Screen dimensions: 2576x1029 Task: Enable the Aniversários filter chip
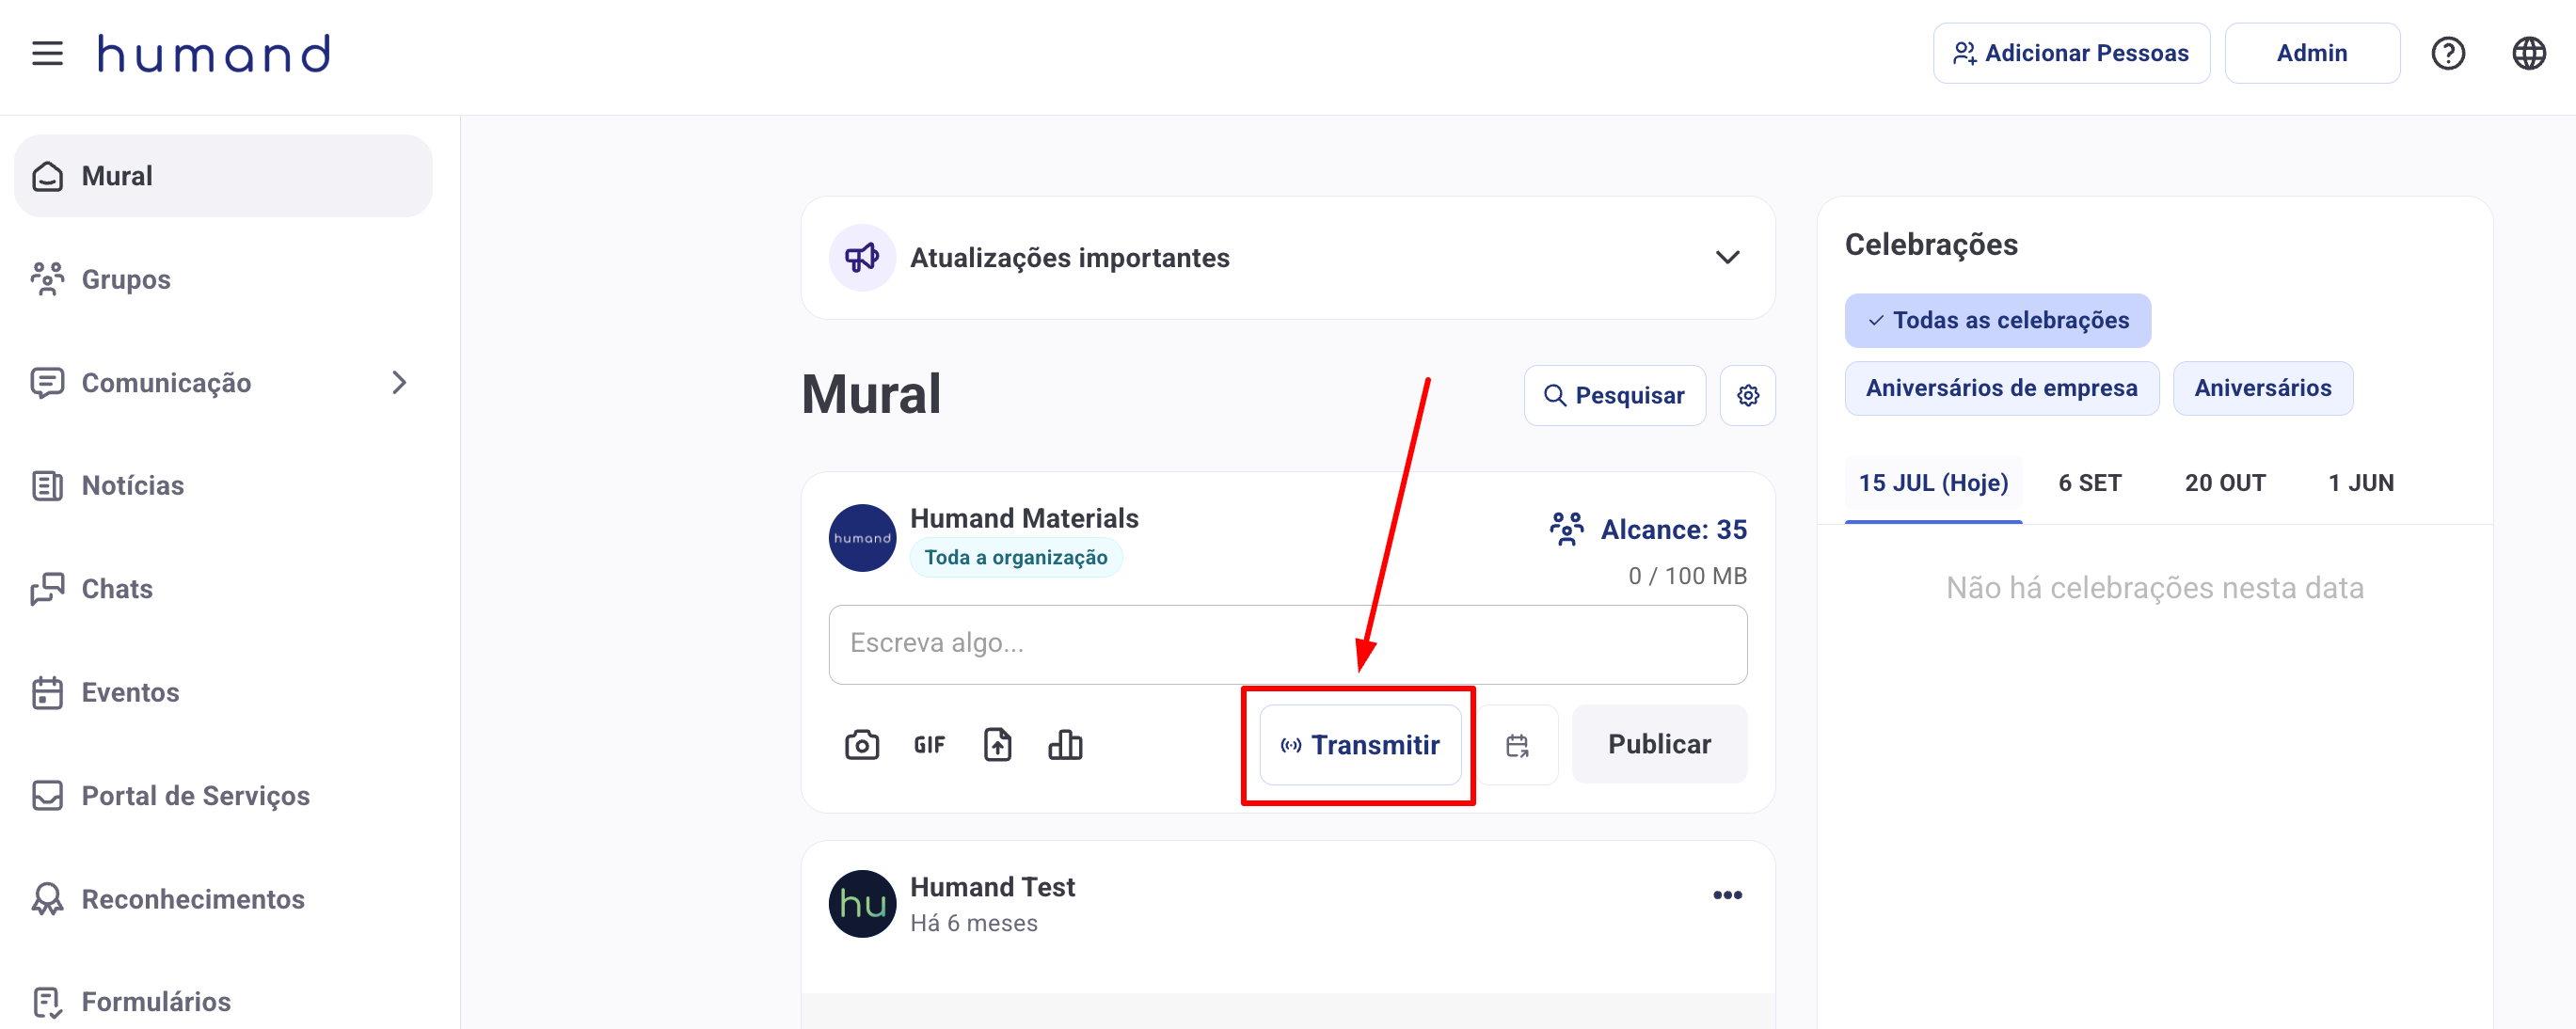pos(2262,388)
